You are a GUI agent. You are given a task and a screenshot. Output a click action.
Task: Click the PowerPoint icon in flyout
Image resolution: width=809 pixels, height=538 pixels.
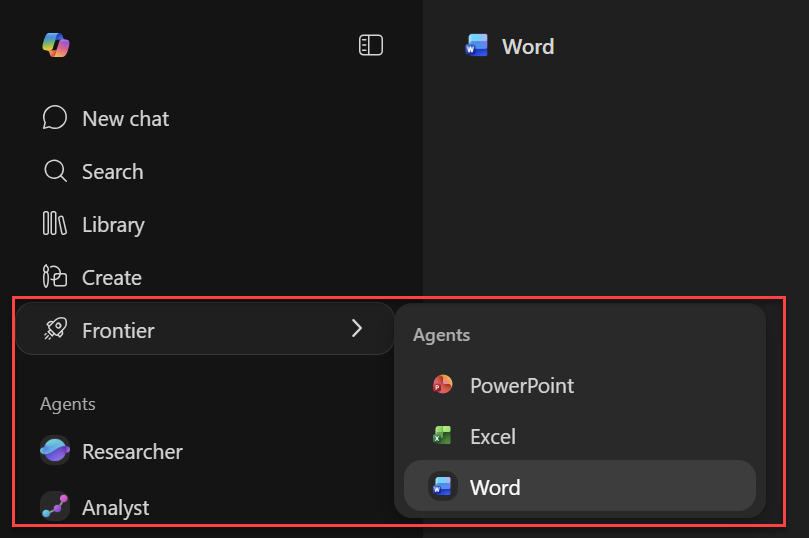[442, 385]
